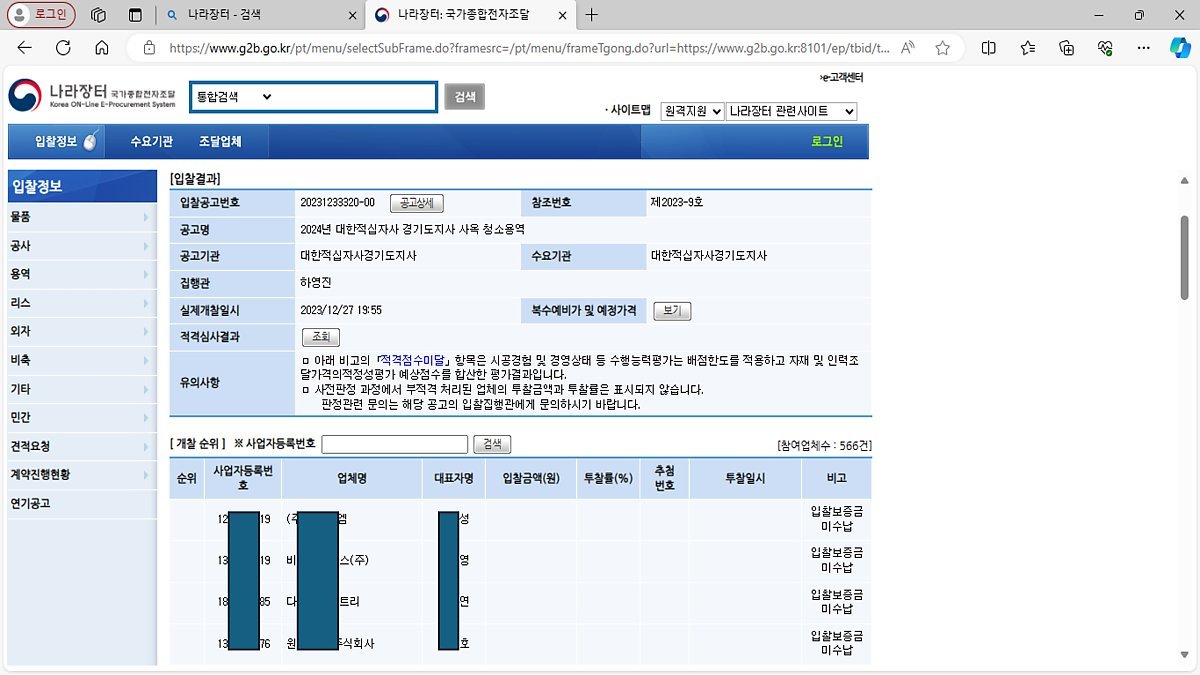Open the 원격지원 dropdown
The height and width of the screenshot is (675, 1200).
(692, 111)
